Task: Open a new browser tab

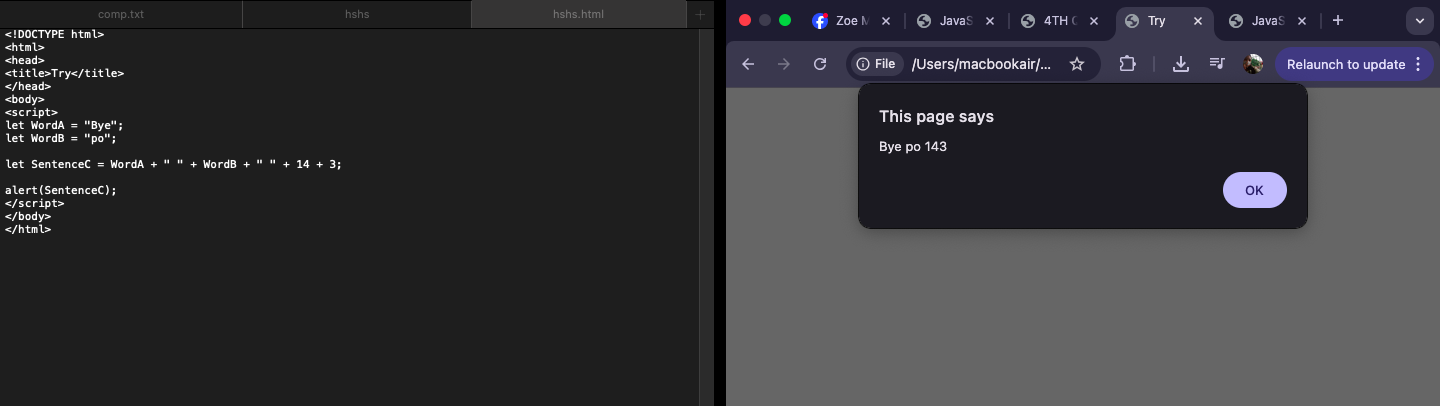Action: 1338,21
